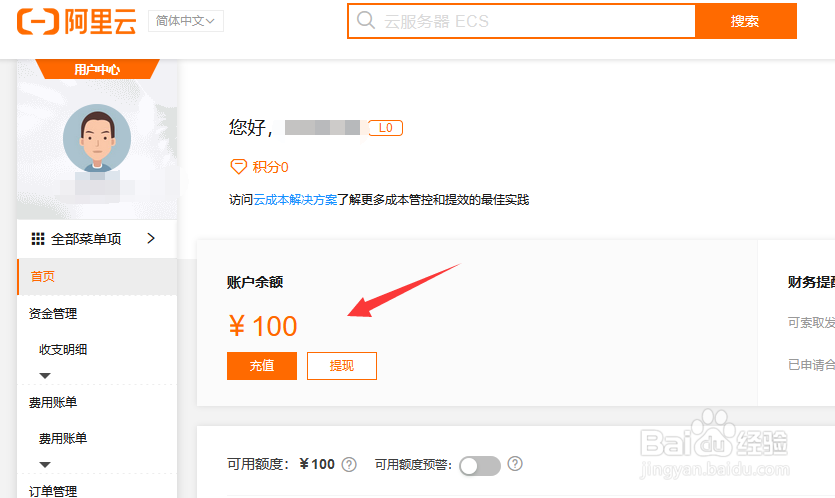Open the 云成本解决方案 link
This screenshot has height=498, width=835.
coord(295,200)
